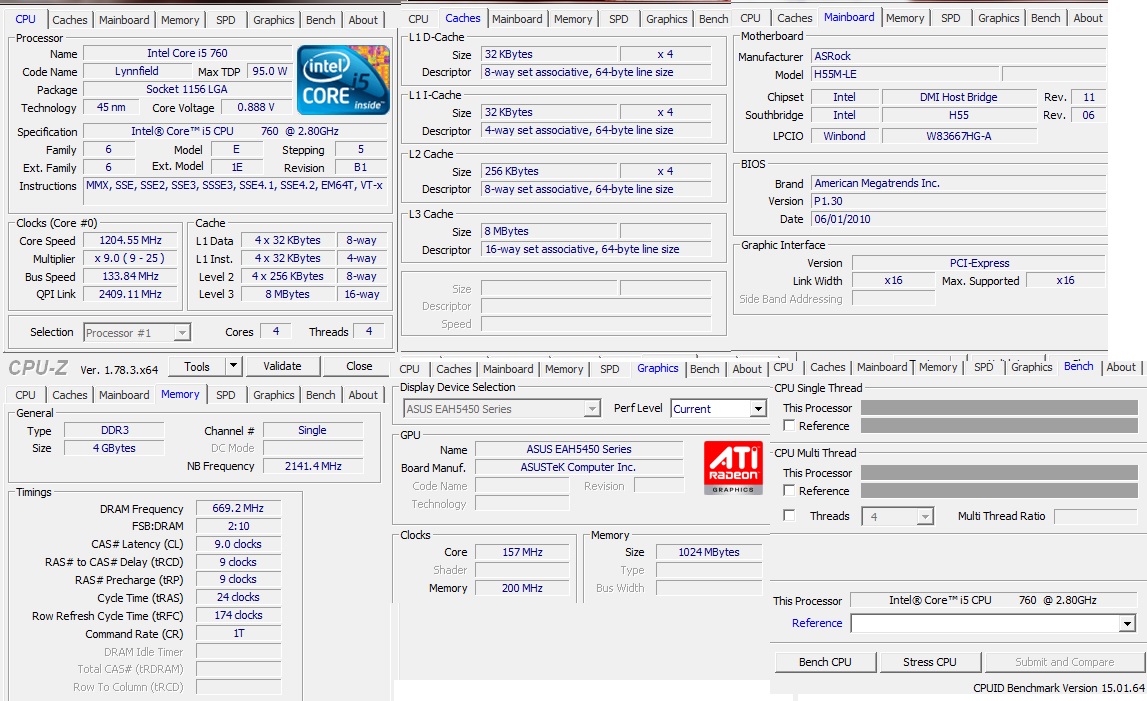Image resolution: width=1147 pixels, height=701 pixels.
Task: Open the Processor #1 selection dropdown
Action: pos(137,333)
